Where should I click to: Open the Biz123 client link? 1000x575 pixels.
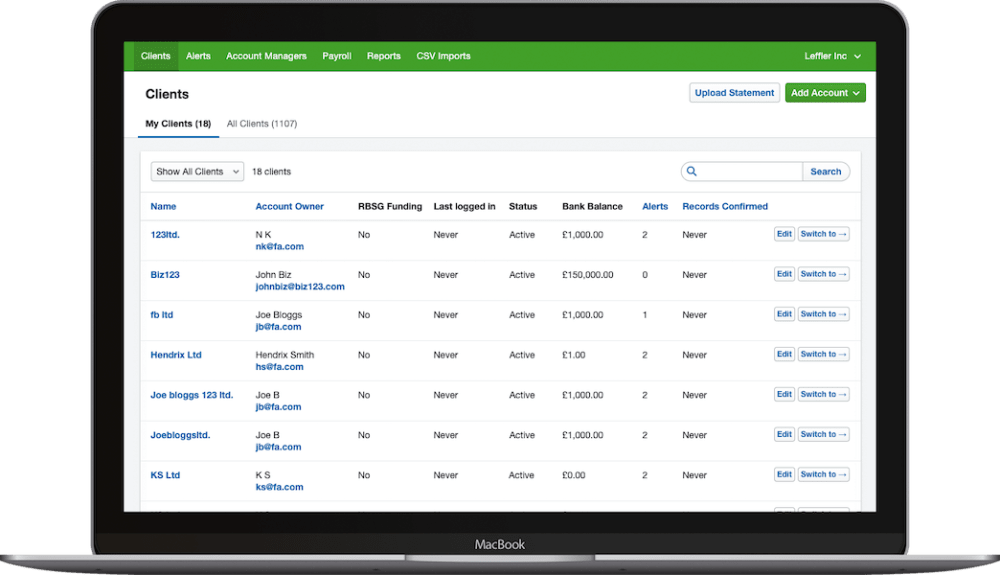point(165,275)
